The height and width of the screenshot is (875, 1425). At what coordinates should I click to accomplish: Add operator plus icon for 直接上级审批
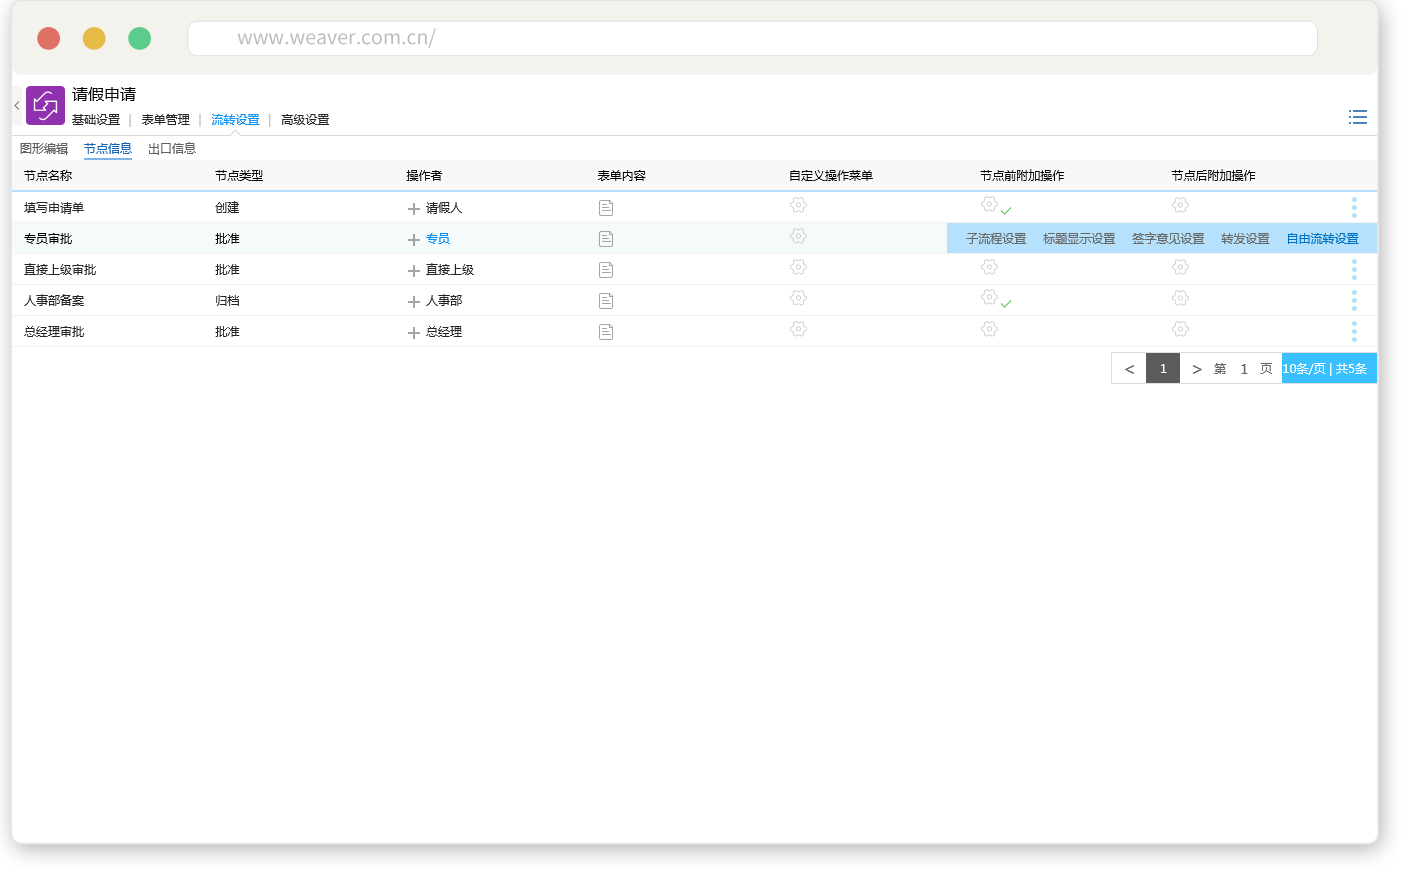414,271
